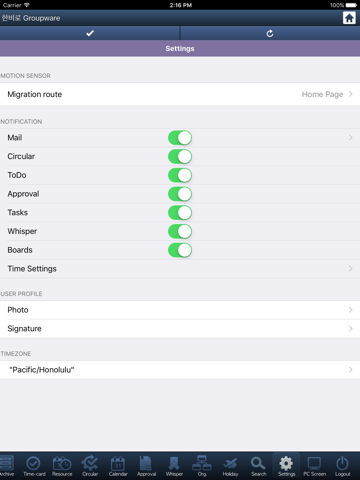Open the Signature profile row
This screenshot has height=480, width=360.
(180, 329)
